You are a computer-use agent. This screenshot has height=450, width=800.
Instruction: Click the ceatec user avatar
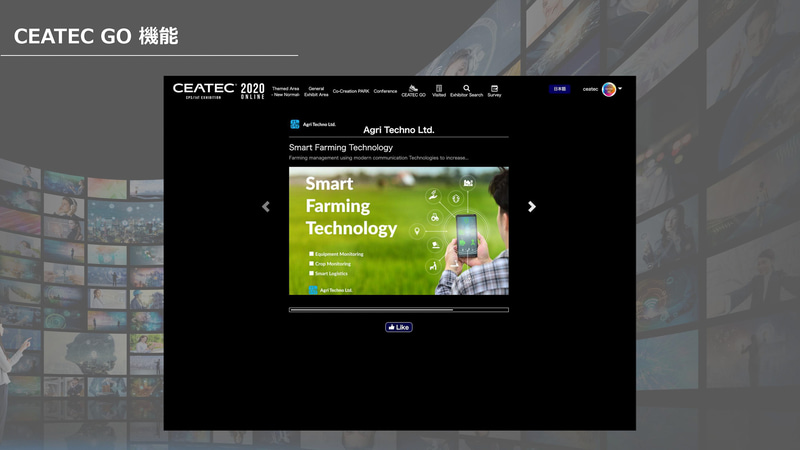point(609,89)
